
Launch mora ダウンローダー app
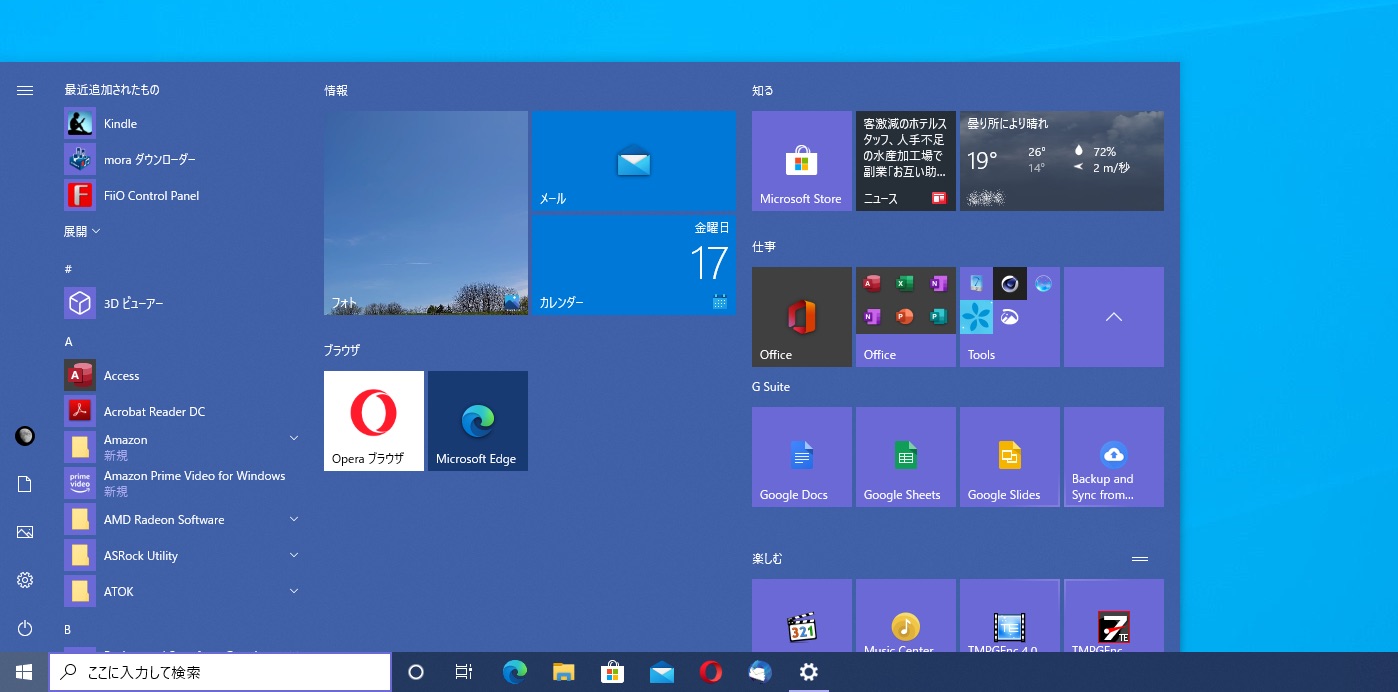(x=180, y=160)
